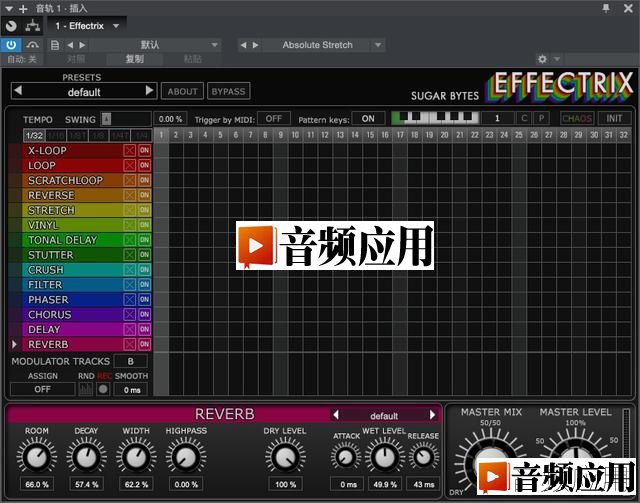This screenshot has width=640, height=503.
Task: Adjust the reverb DECAY knob
Action: 86,457
